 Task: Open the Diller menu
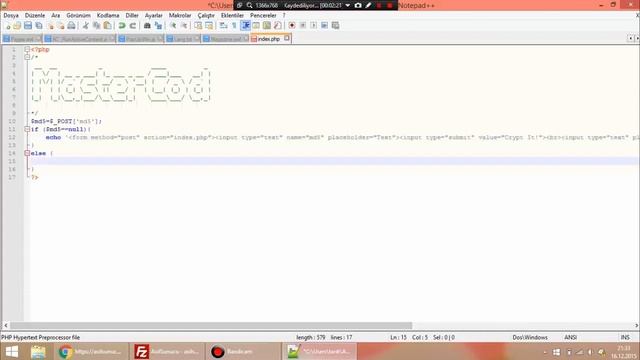click(x=132, y=16)
